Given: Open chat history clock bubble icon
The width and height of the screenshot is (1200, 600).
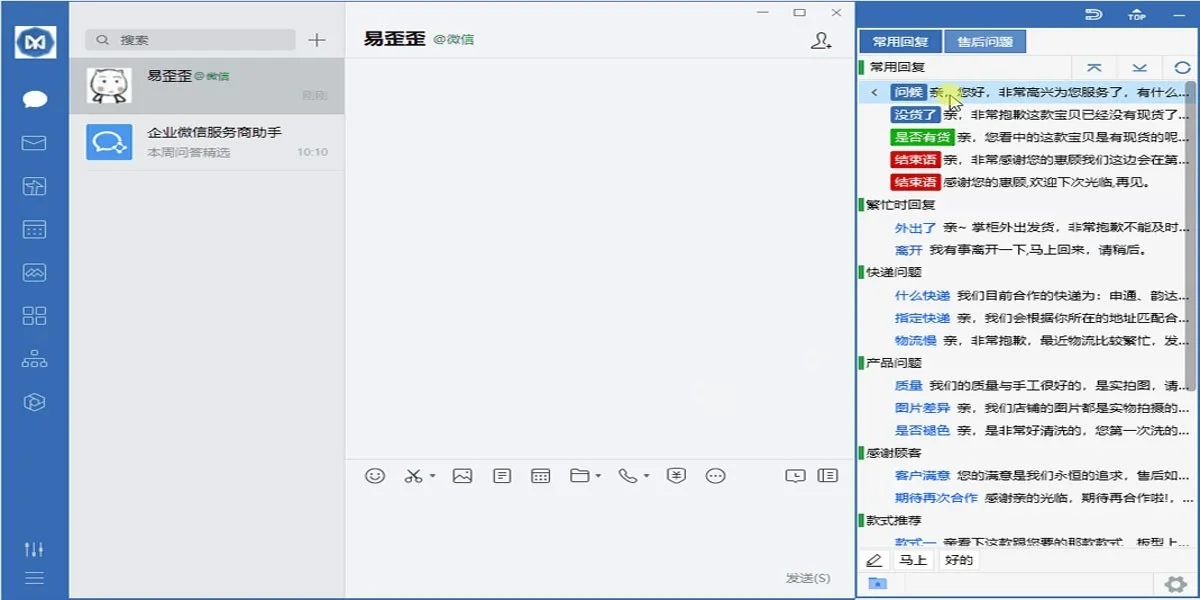Looking at the screenshot, I should pyautogui.click(x=795, y=476).
